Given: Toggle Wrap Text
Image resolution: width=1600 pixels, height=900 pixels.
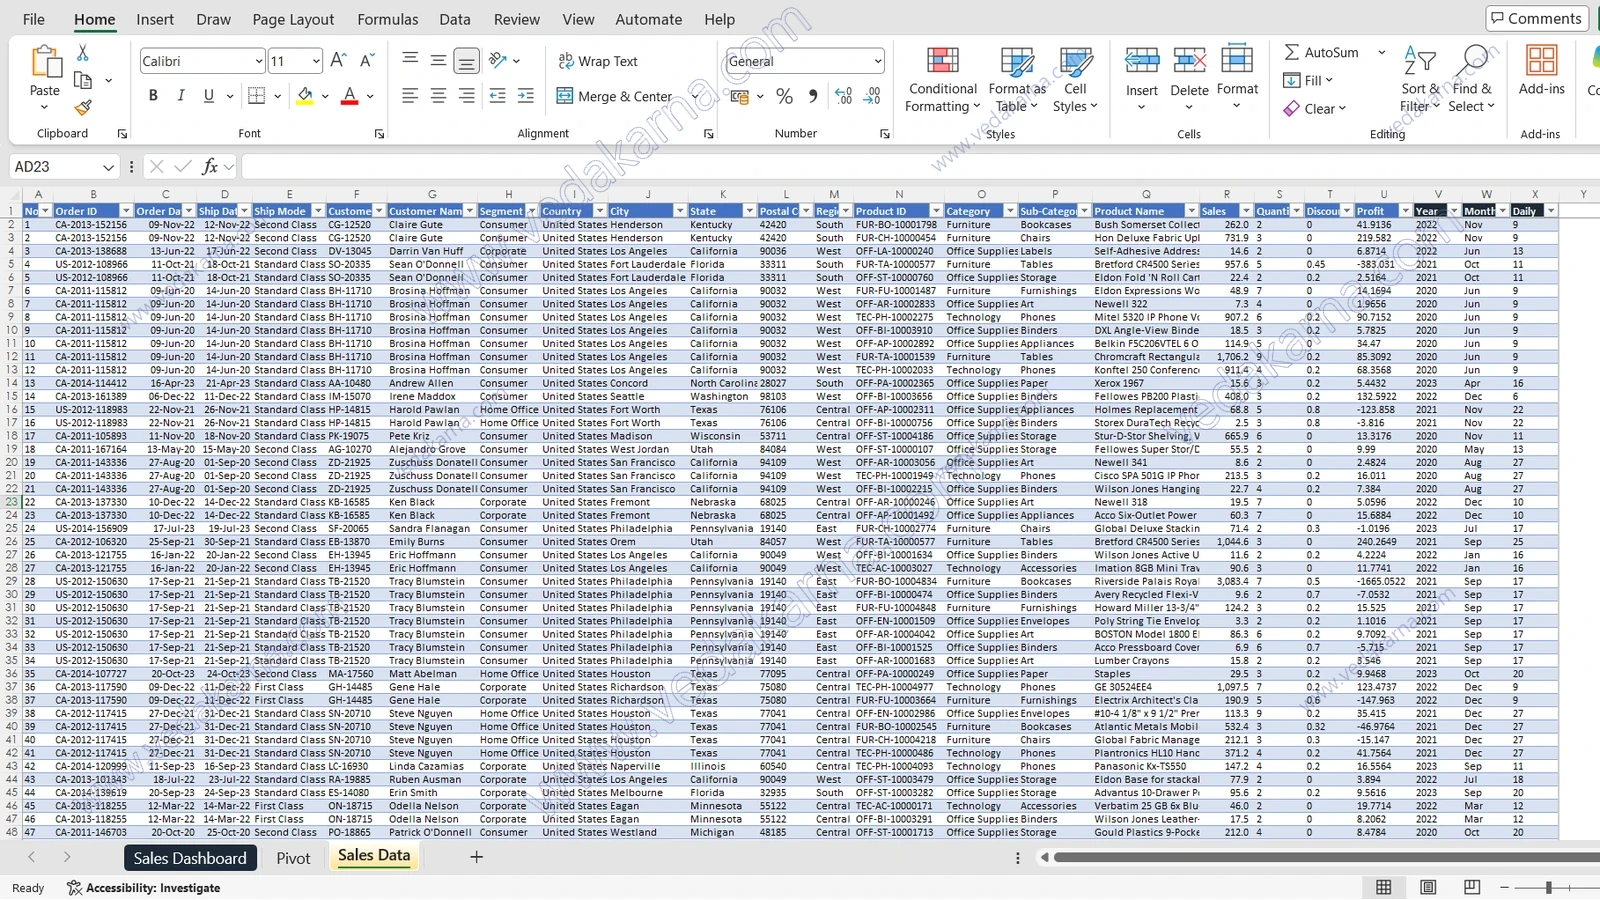Looking at the screenshot, I should pos(597,61).
